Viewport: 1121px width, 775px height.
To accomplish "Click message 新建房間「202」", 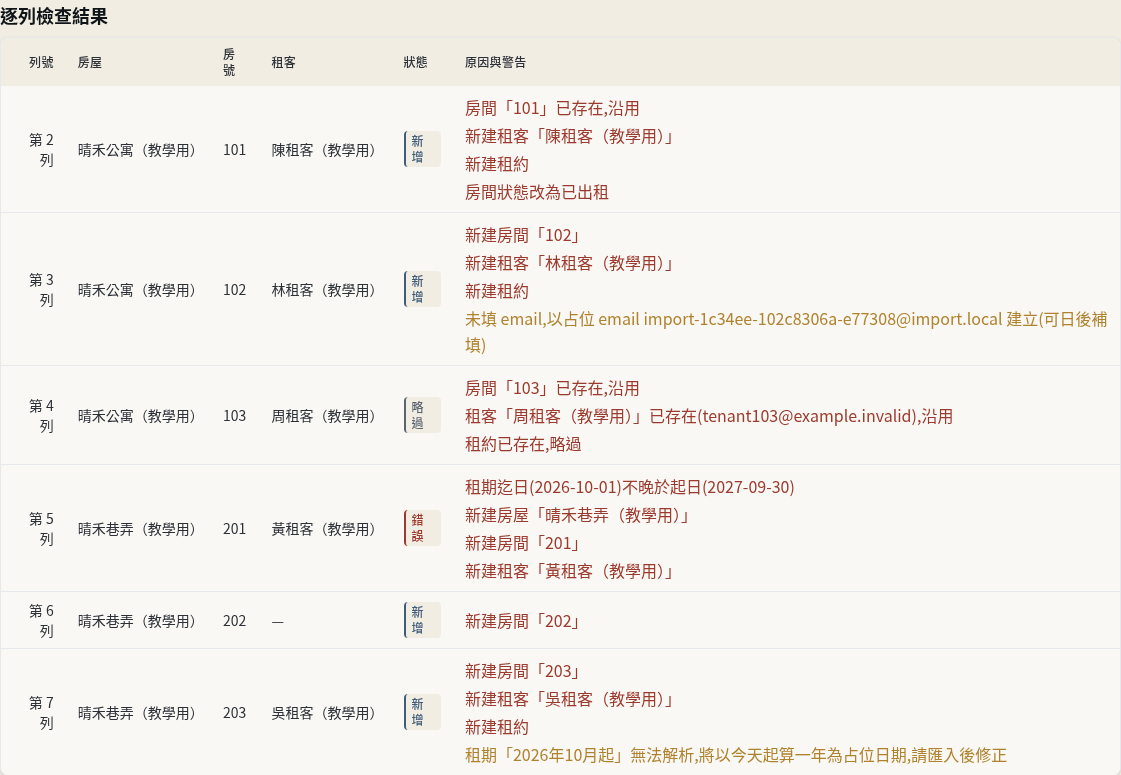I will 522,621.
